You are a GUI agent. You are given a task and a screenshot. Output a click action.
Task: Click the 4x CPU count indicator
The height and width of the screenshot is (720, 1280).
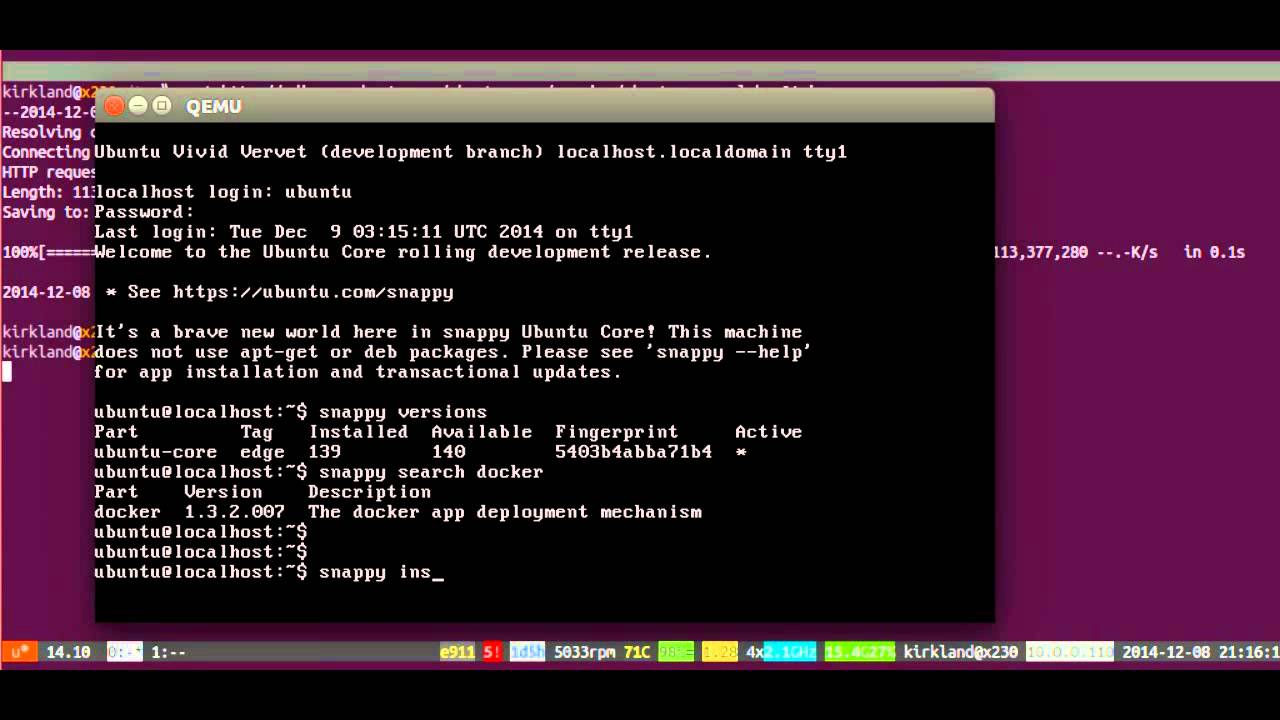click(755, 652)
